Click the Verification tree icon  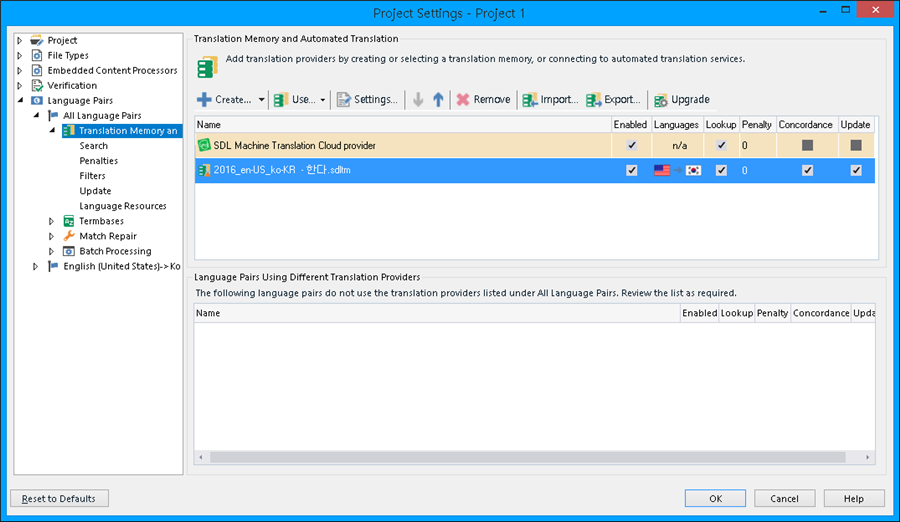tap(37, 86)
